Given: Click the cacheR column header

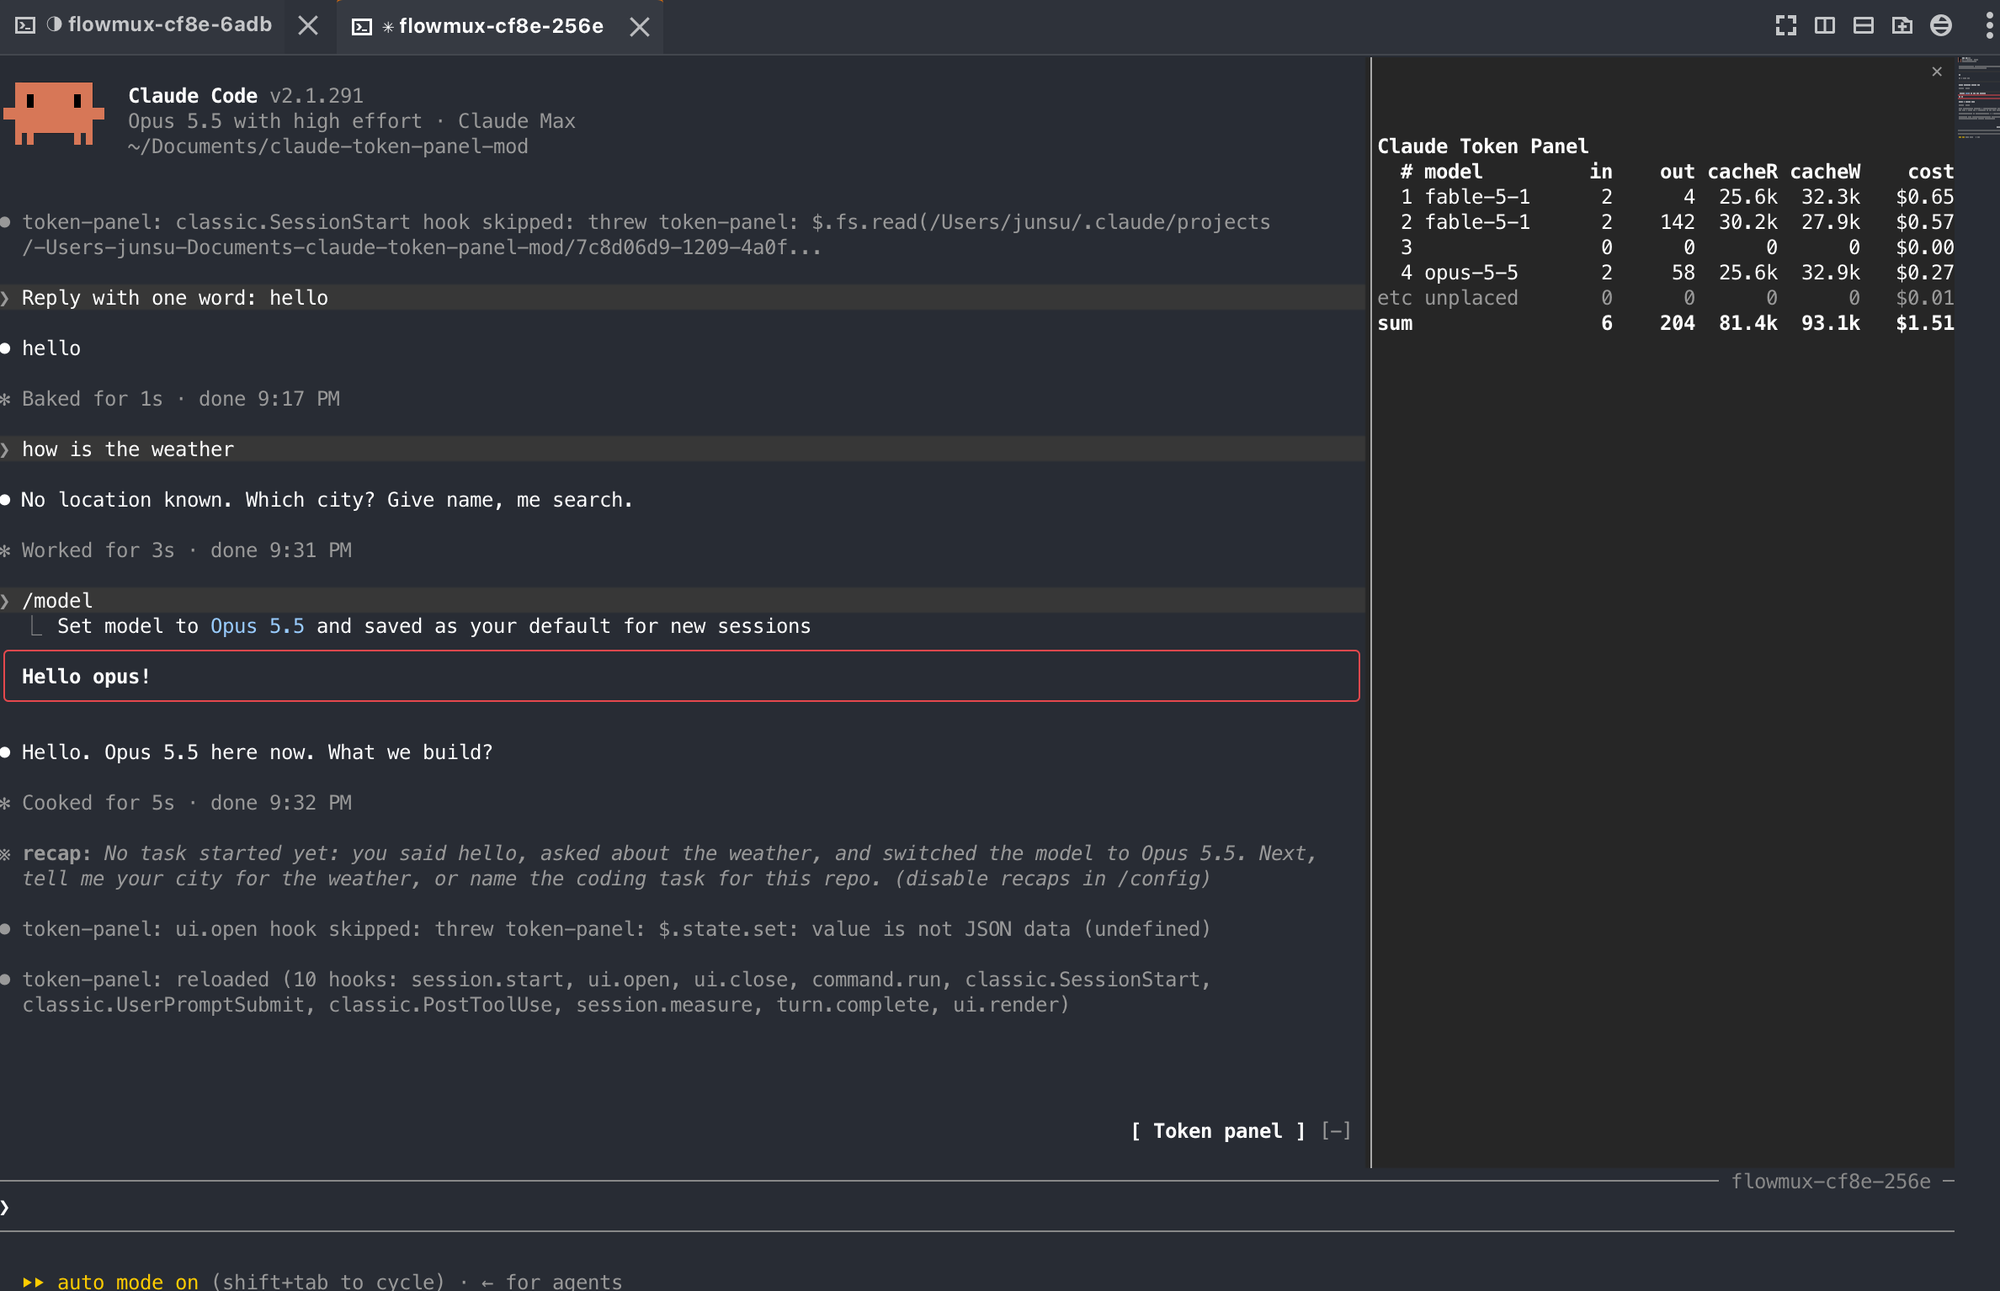Looking at the screenshot, I should 1742,172.
